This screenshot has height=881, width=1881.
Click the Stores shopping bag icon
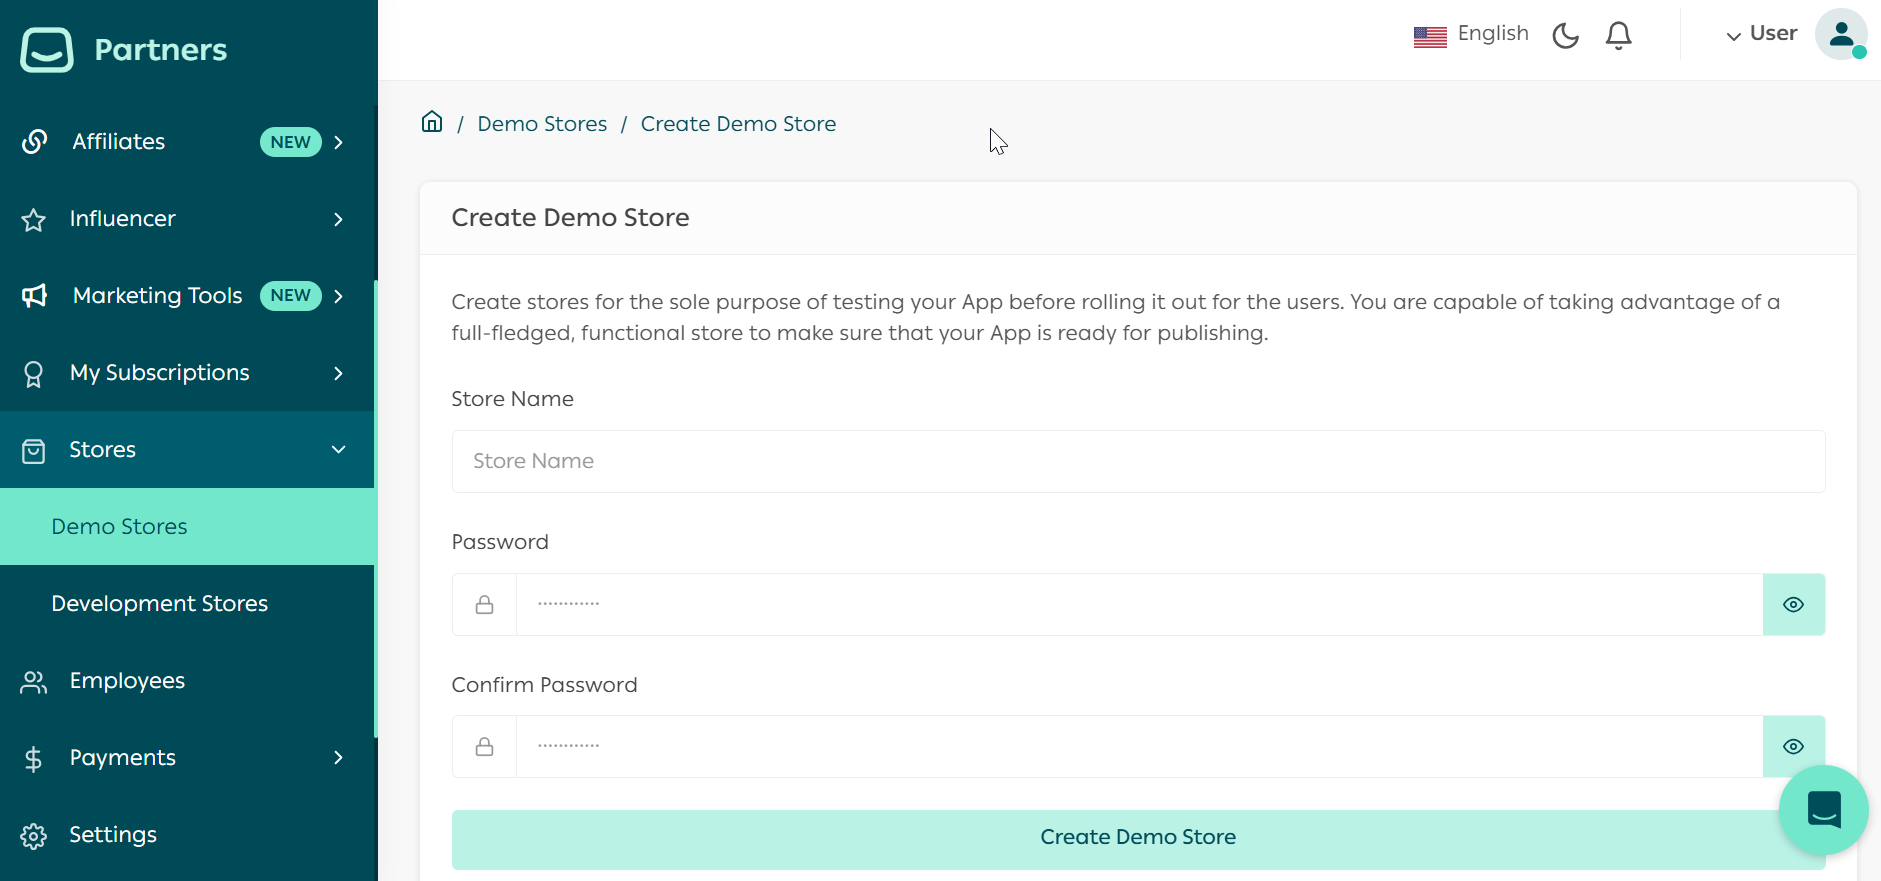pos(34,451)
